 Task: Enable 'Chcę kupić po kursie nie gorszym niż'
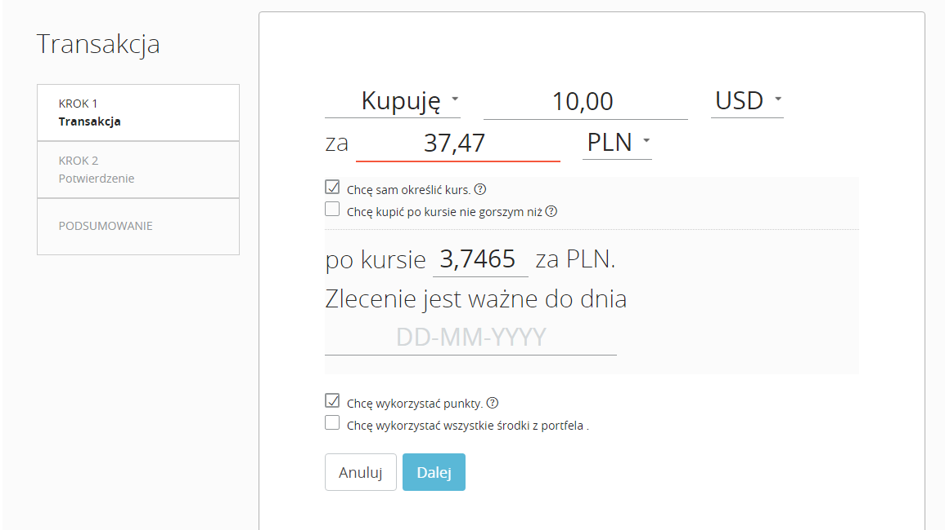click(x=332, y=209)
